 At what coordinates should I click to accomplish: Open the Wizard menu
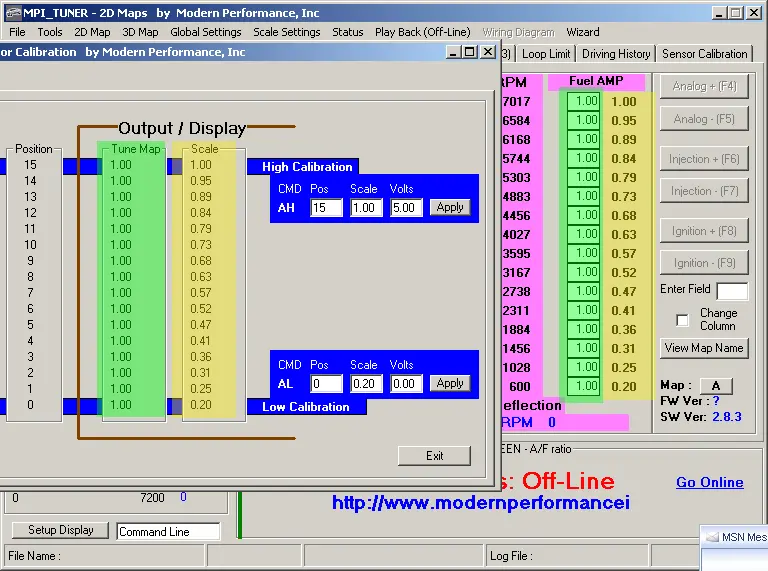click(583, 32)
